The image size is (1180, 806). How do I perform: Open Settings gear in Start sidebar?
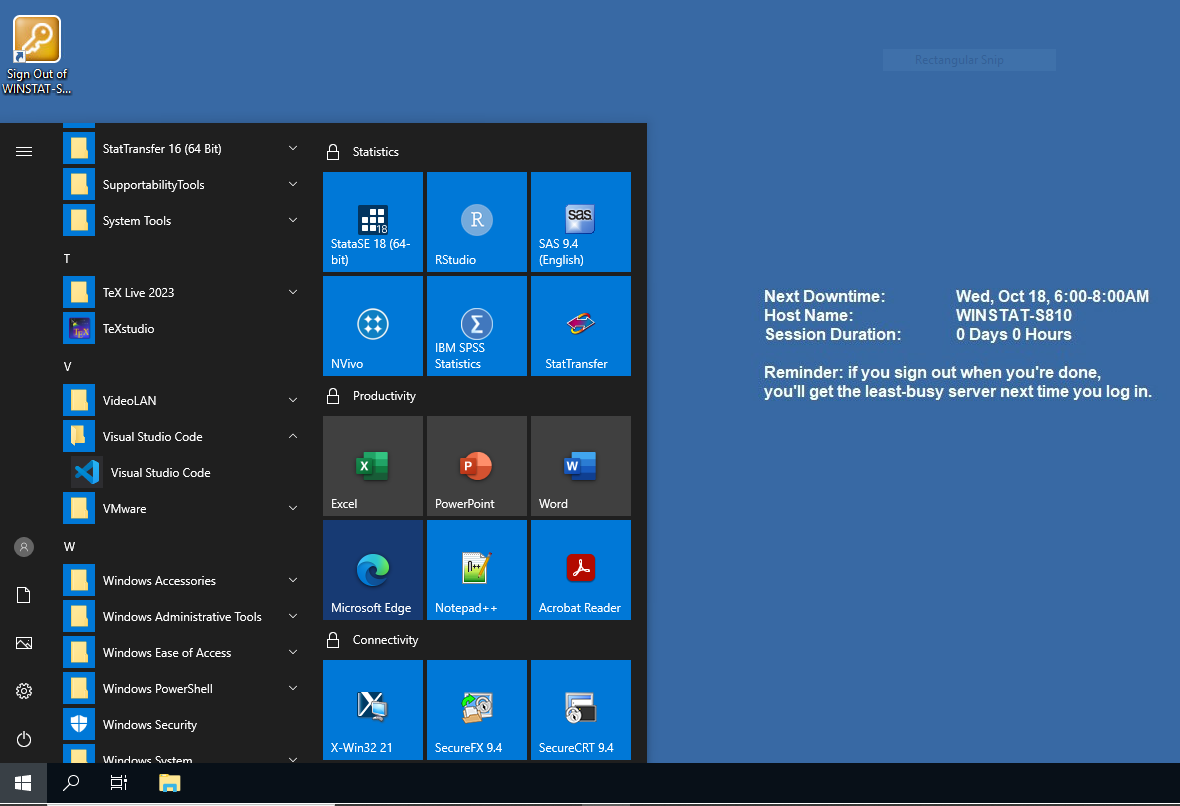point(24,691)
